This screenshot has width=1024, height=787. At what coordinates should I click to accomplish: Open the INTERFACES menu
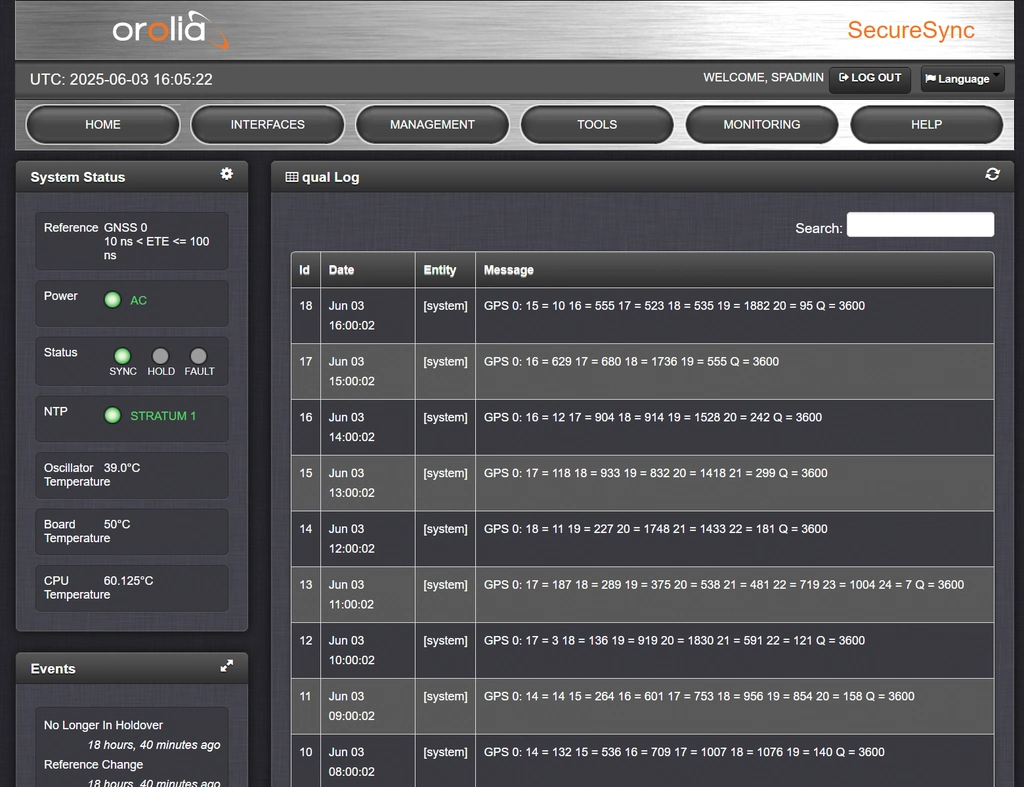[x=267, y=124]
